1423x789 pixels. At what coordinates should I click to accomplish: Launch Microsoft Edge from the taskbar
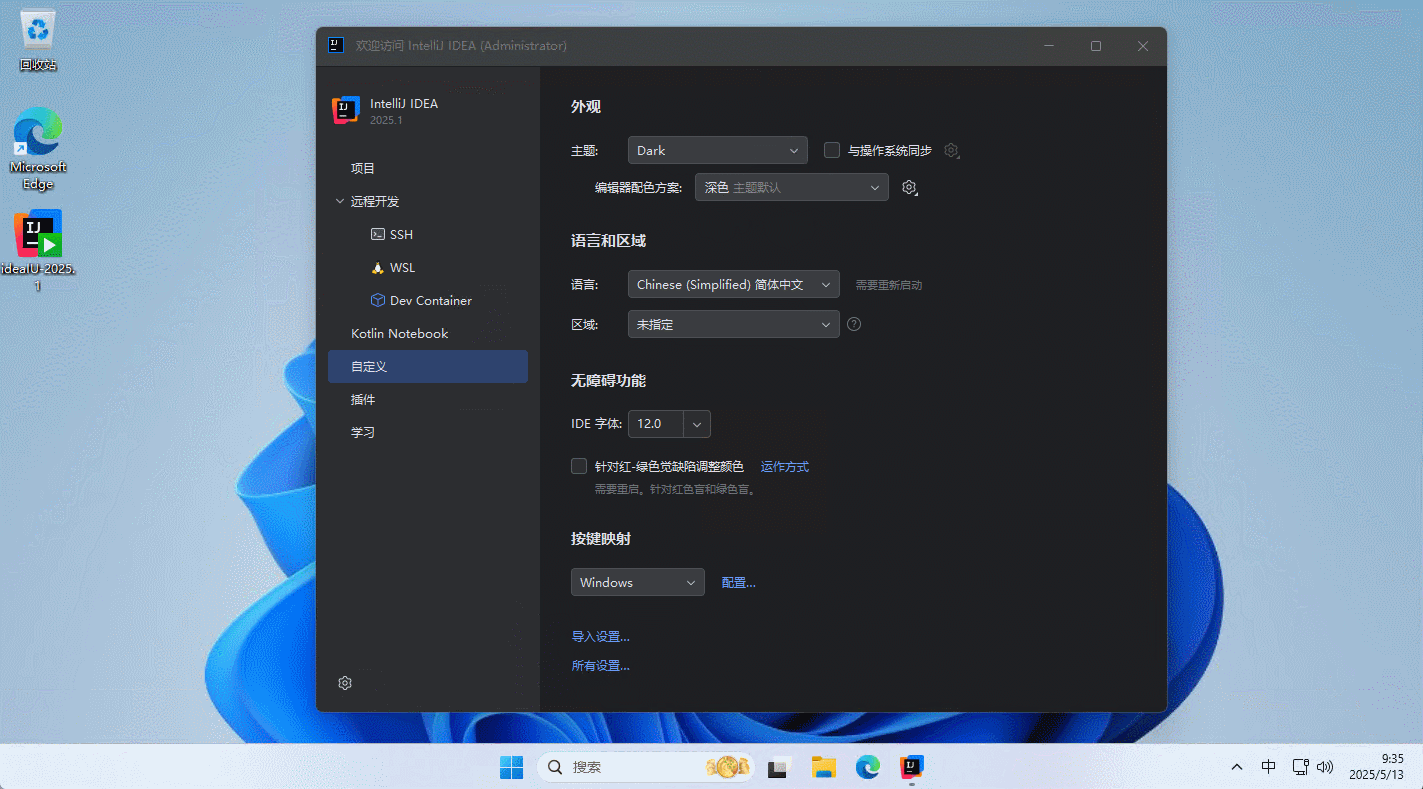[x=867, y=767]
